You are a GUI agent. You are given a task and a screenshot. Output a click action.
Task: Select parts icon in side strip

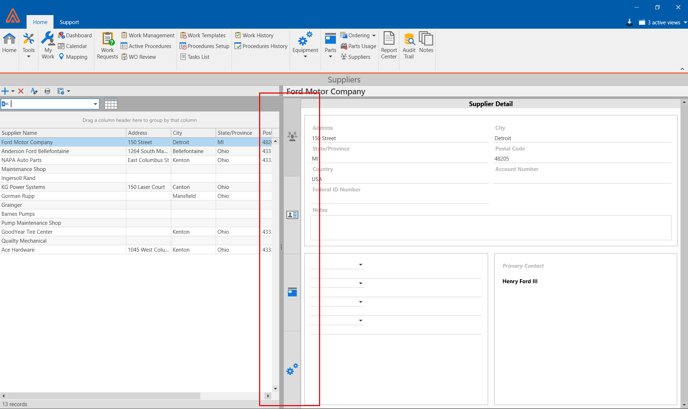coord(292,292)
